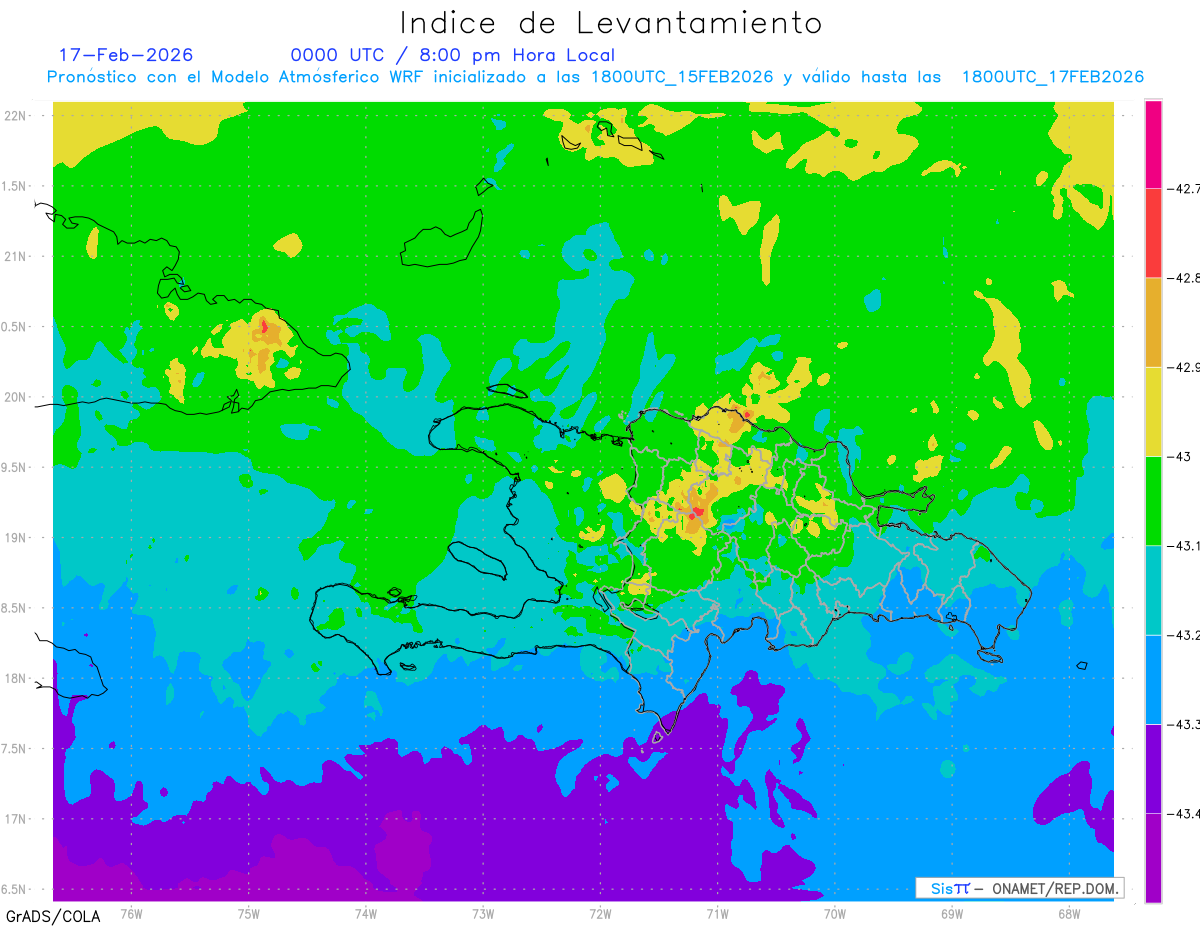Click the colorbar value '-43.1'
The image size is (1200, 927).
(1182, 545)
